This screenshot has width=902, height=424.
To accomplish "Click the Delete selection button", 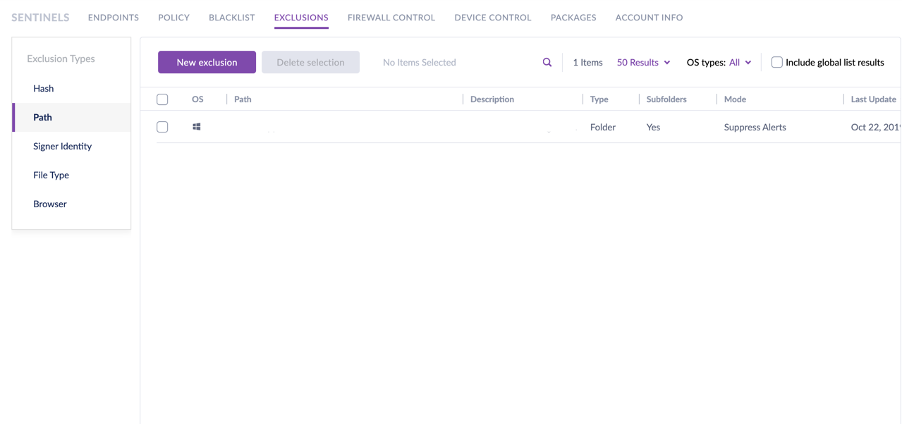I will 311,62.
